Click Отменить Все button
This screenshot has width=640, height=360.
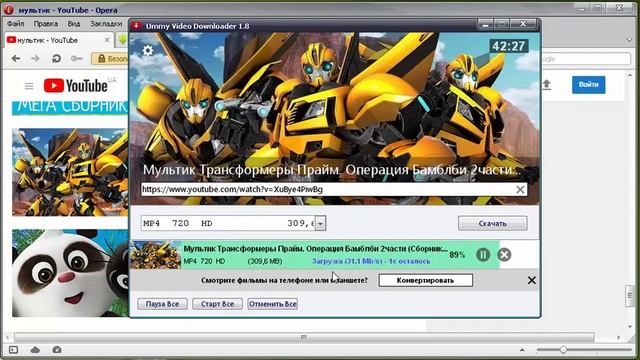pyautogui.click(x=272, y=304)
